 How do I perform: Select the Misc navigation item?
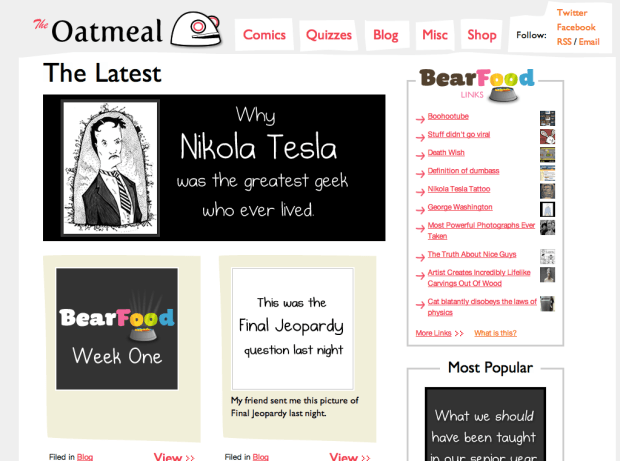point(434,35)
